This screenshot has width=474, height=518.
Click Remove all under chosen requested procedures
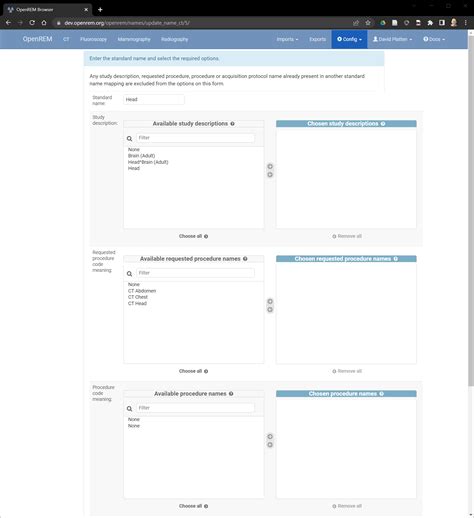click(x=347, y=371)
